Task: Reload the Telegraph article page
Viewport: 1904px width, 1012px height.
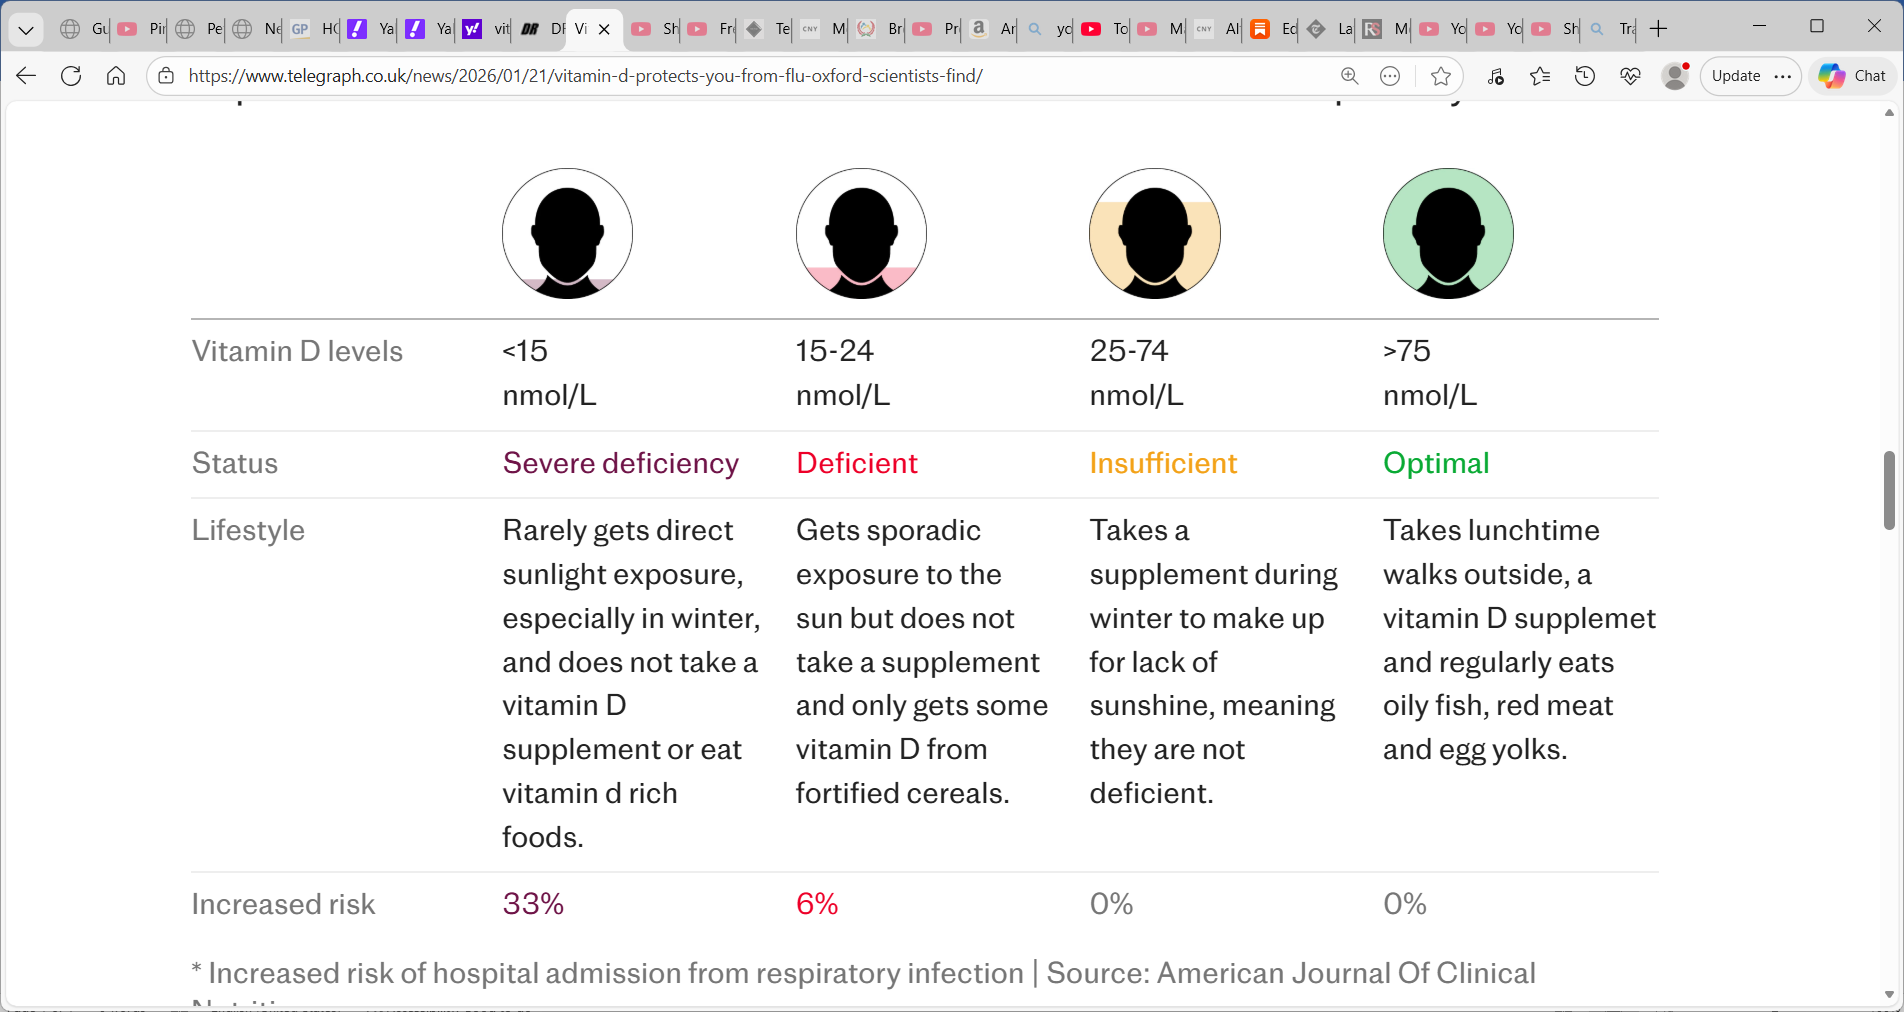Action: coord(71,76)
